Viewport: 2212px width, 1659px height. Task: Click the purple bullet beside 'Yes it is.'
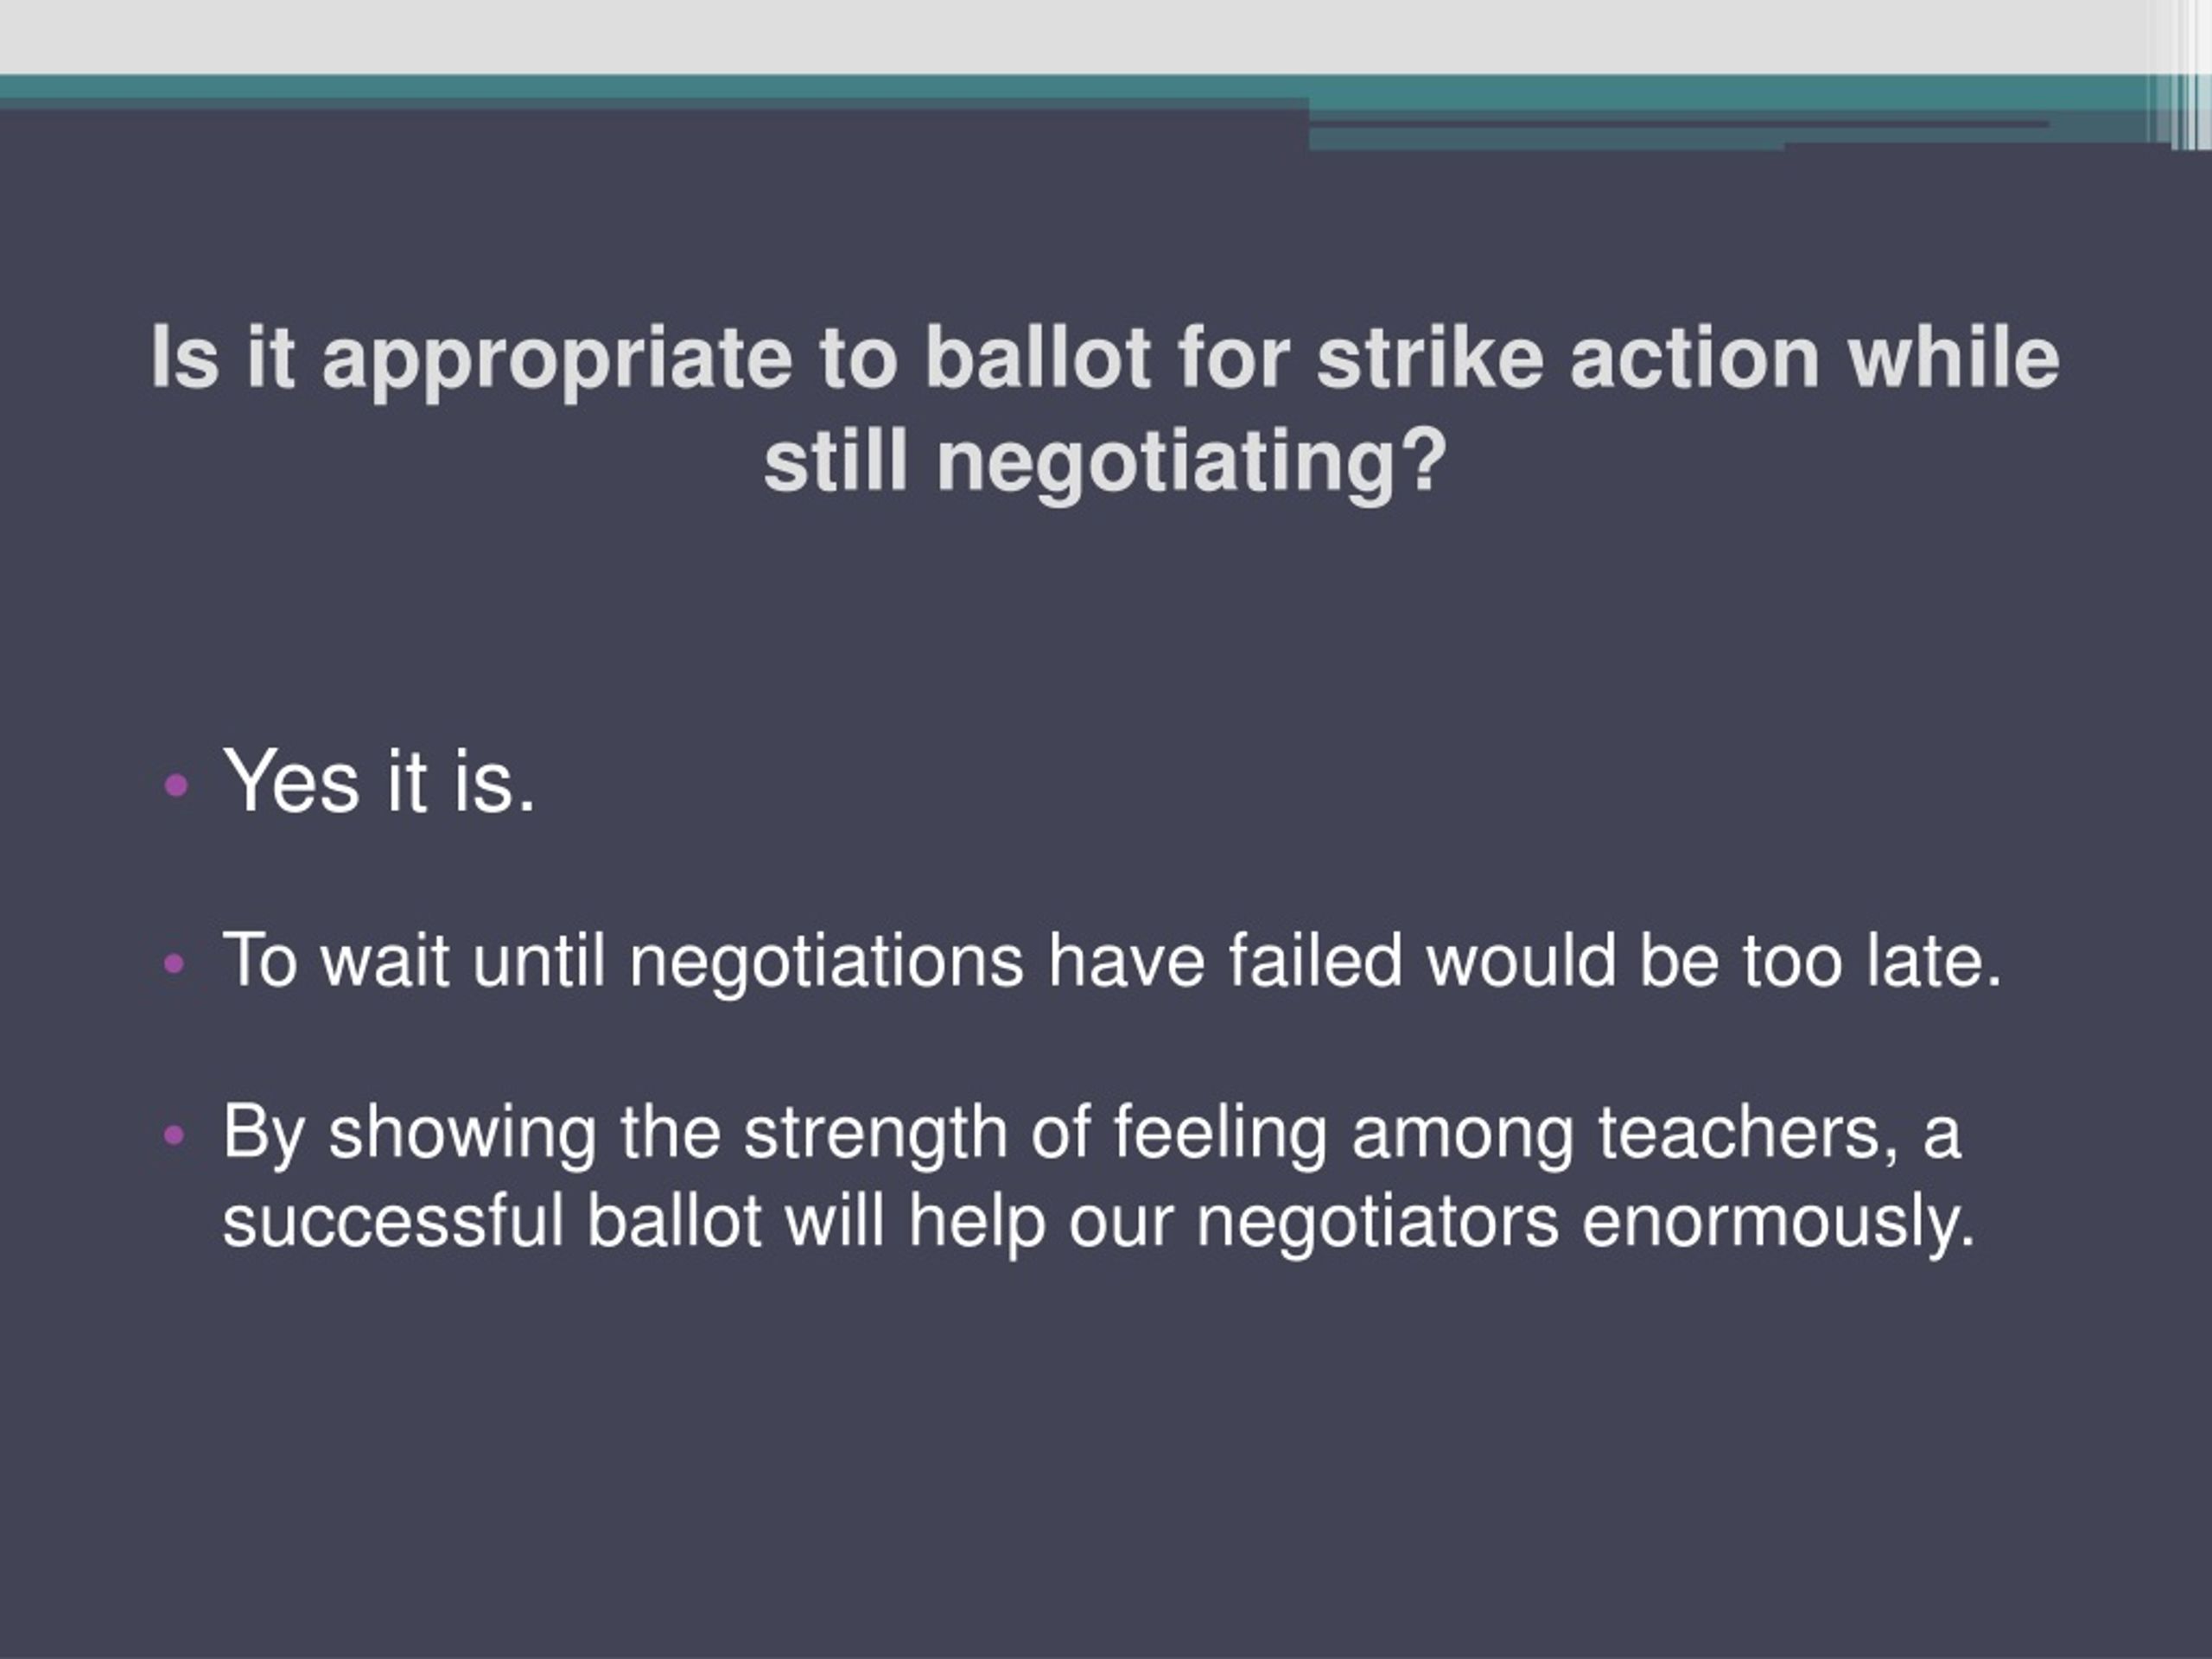[175, 785]
